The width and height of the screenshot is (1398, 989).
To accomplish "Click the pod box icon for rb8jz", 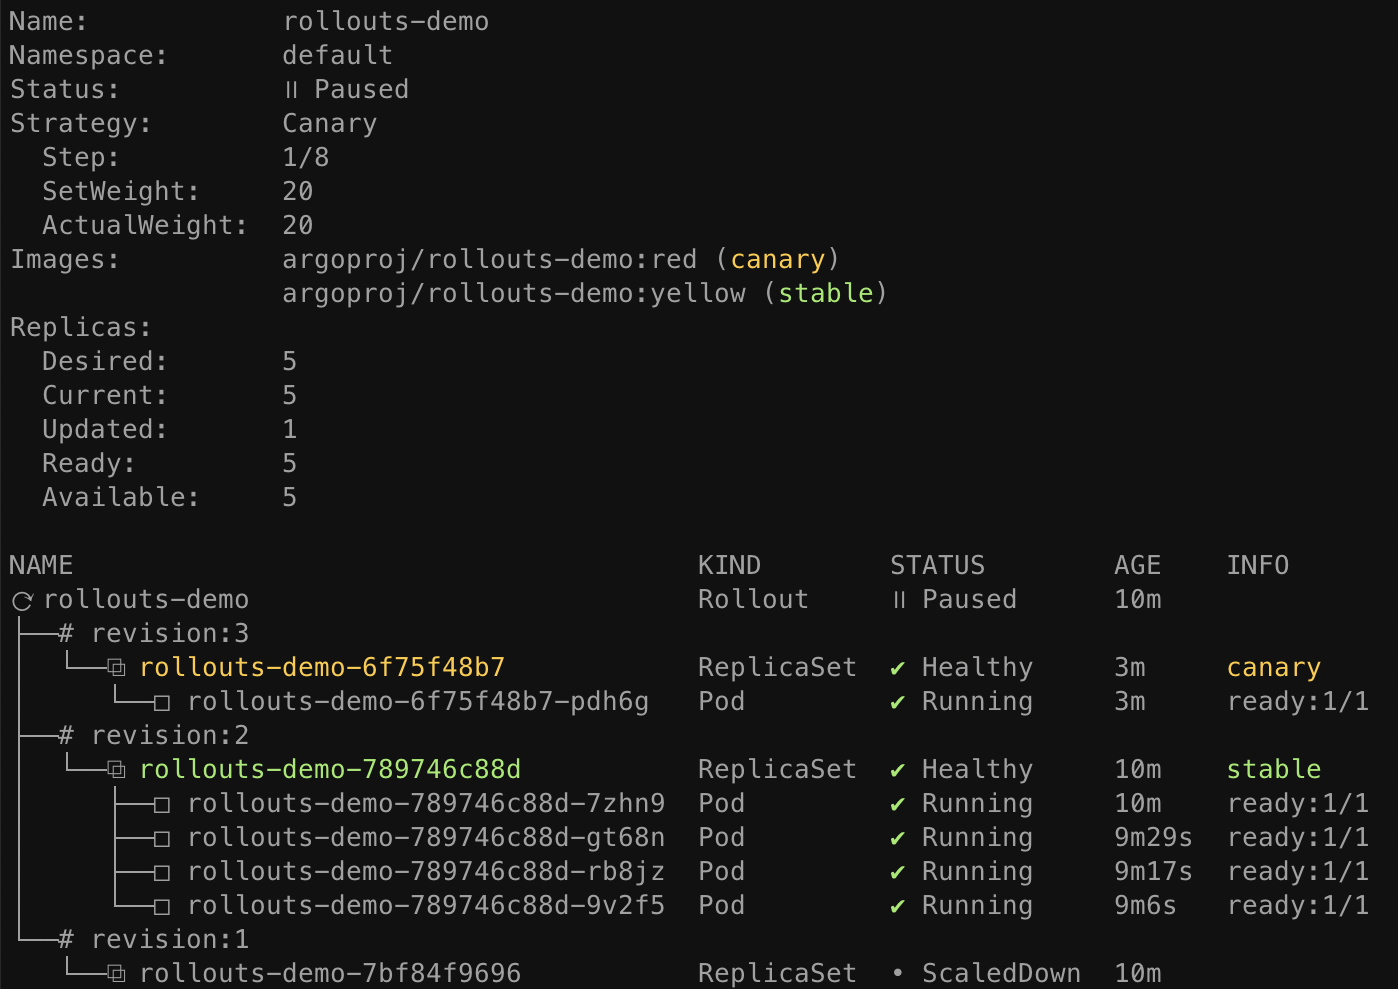I will point(162,873).
